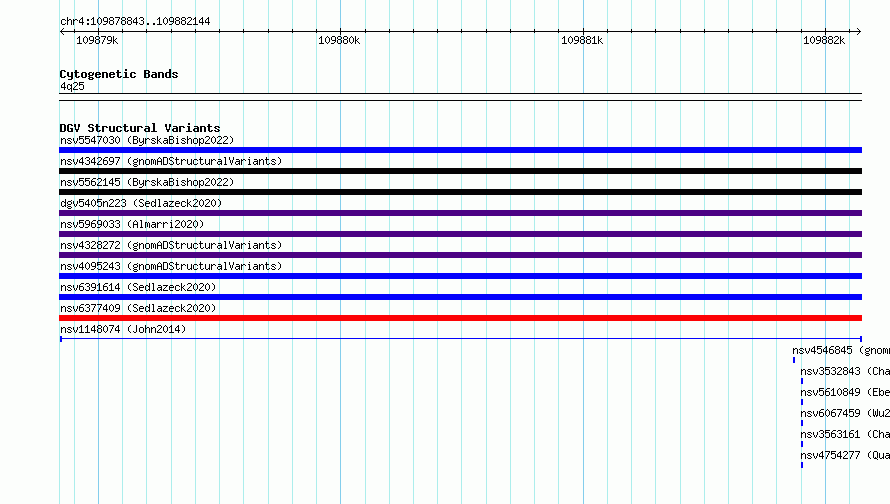Click the black bar under nsv5562145
The width and height of the screenshot is (890, 504).
pos(460,192)
